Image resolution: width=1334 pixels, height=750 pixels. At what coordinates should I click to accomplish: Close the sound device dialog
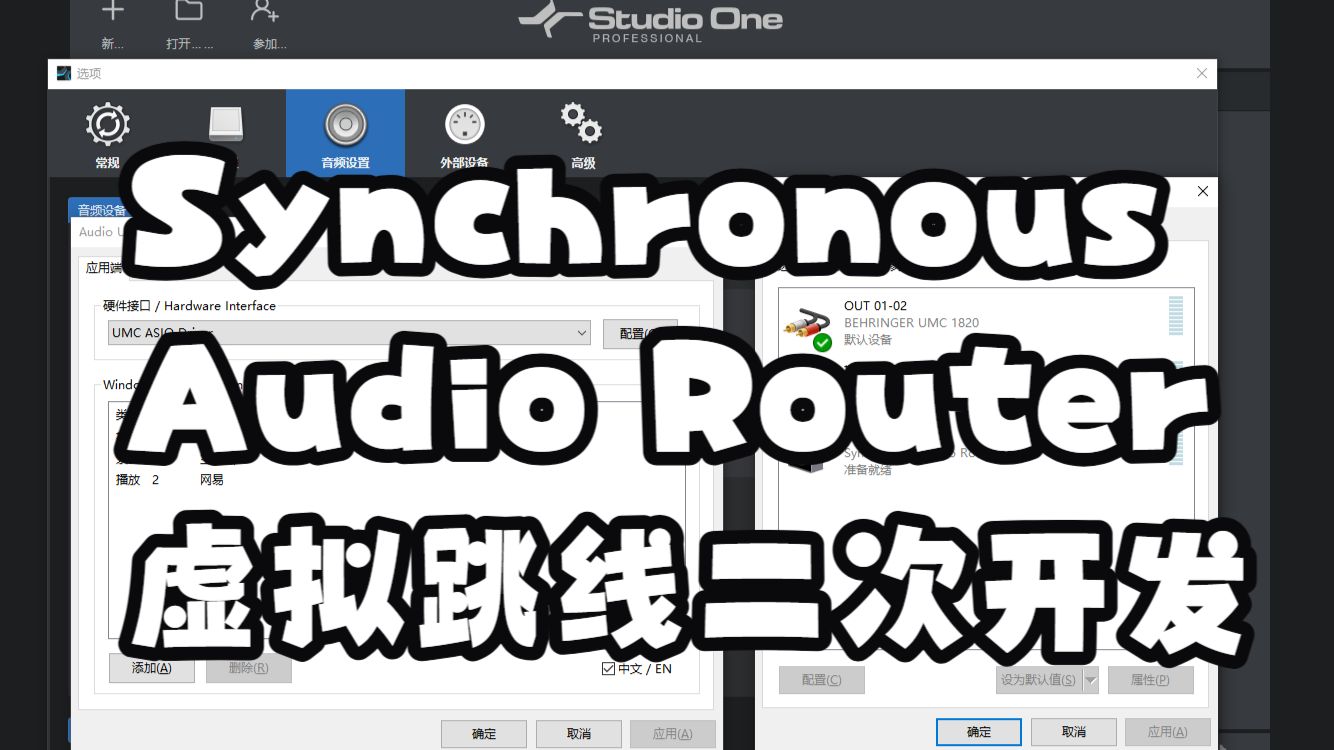coord(1202,191)
